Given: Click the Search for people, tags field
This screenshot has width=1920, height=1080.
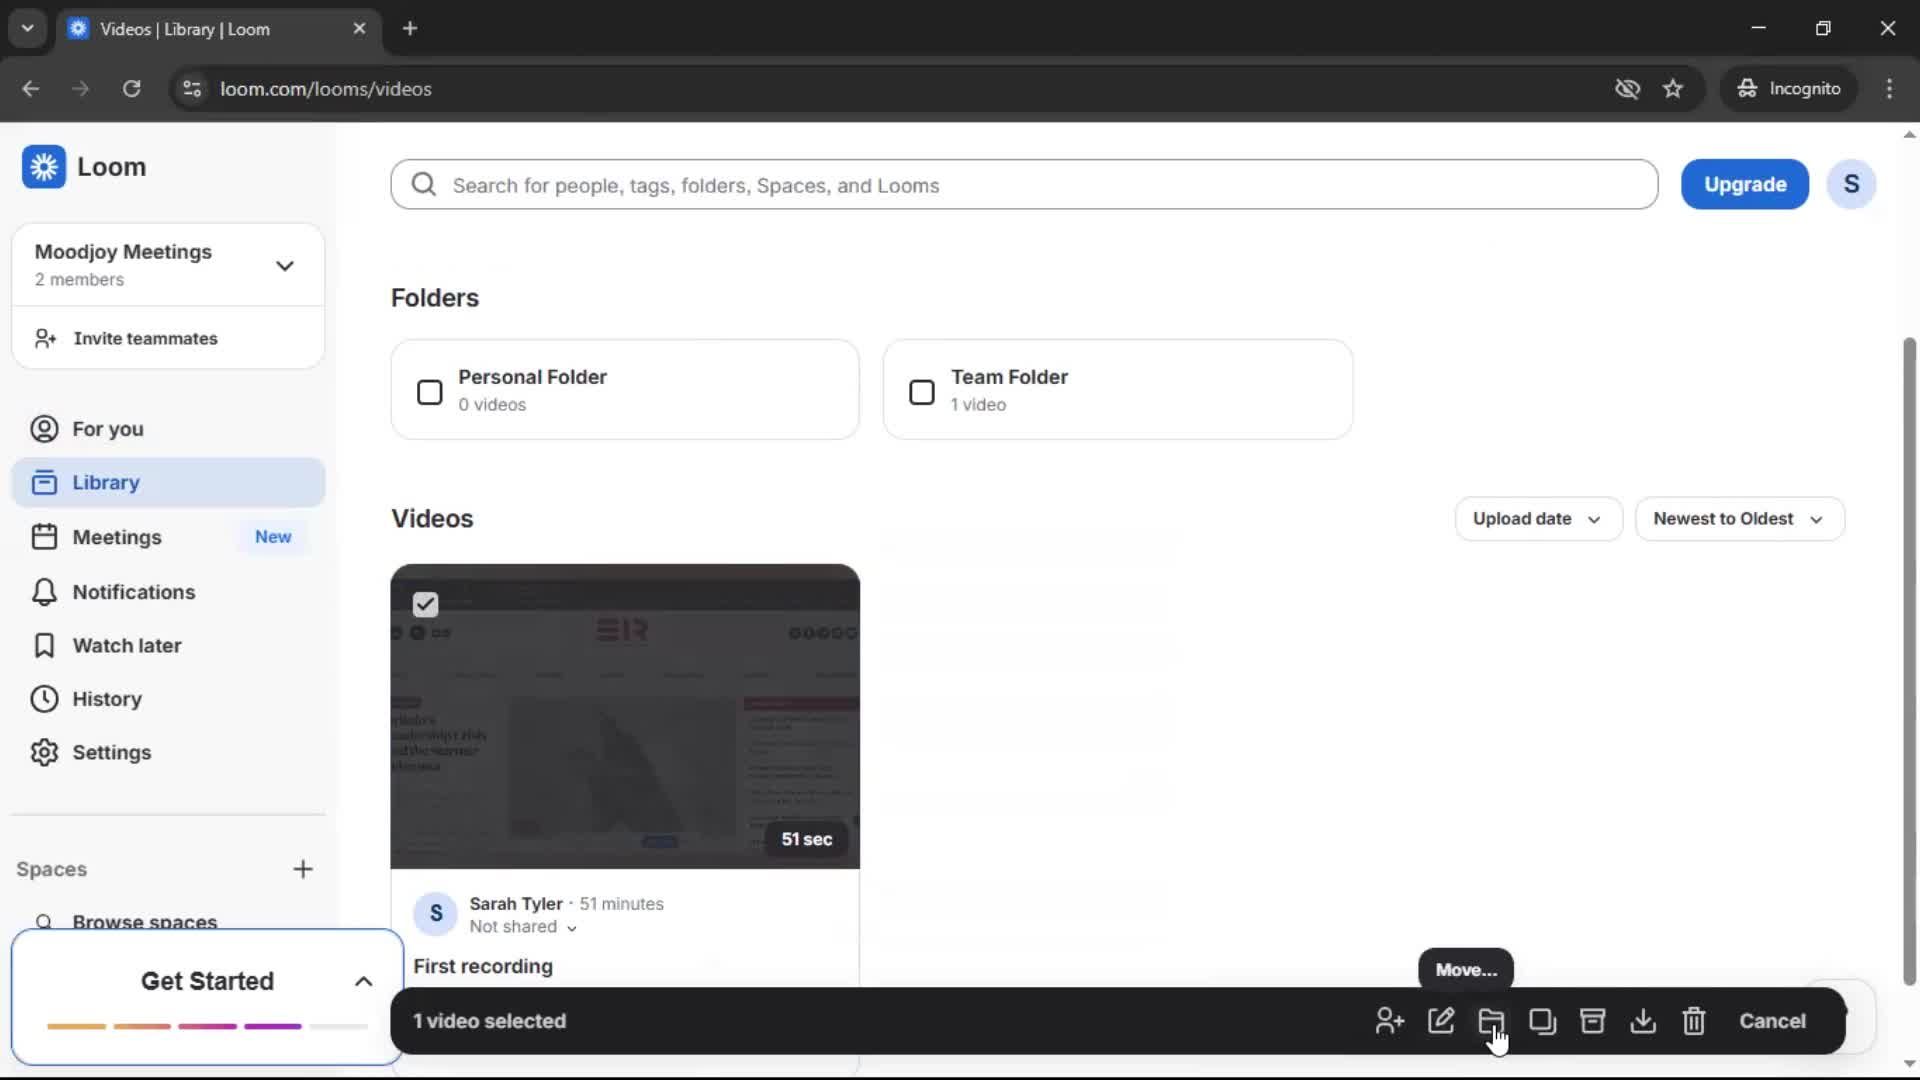Looking at the screenshot, I should (1024, 185).
